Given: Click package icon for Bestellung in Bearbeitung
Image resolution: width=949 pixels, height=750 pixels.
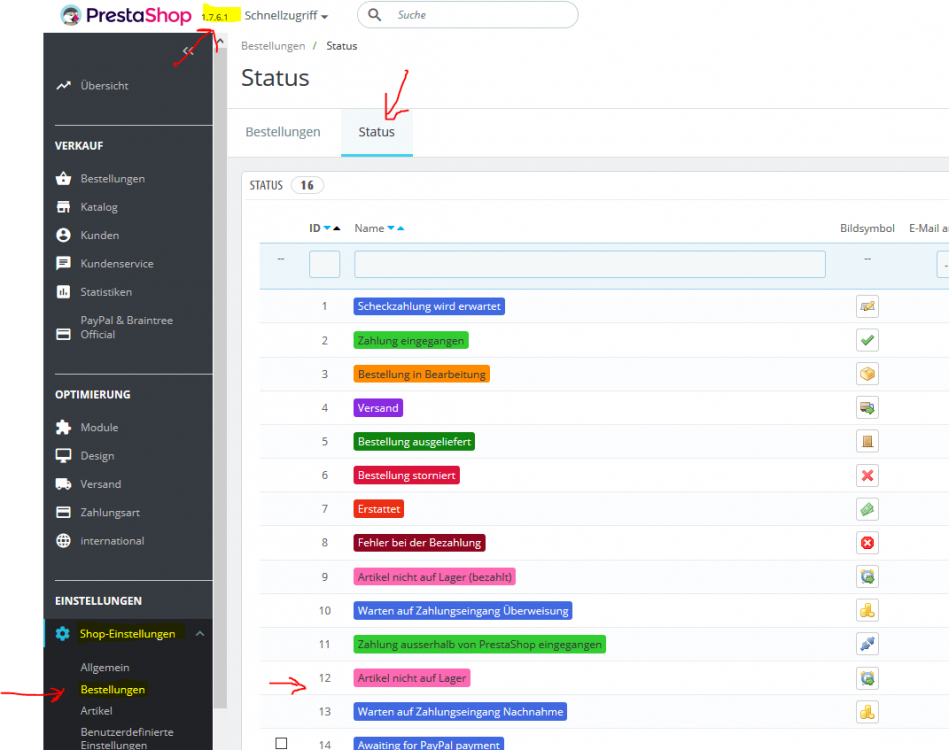Looking at the screenshot, I should click(867, 374).
